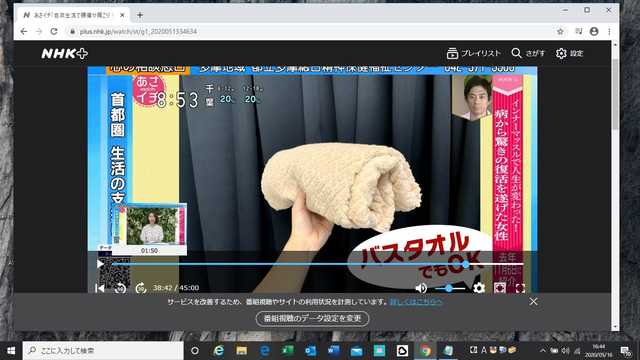
Task: Skip forward thirty seconds in video
Action: pos(141,288)
